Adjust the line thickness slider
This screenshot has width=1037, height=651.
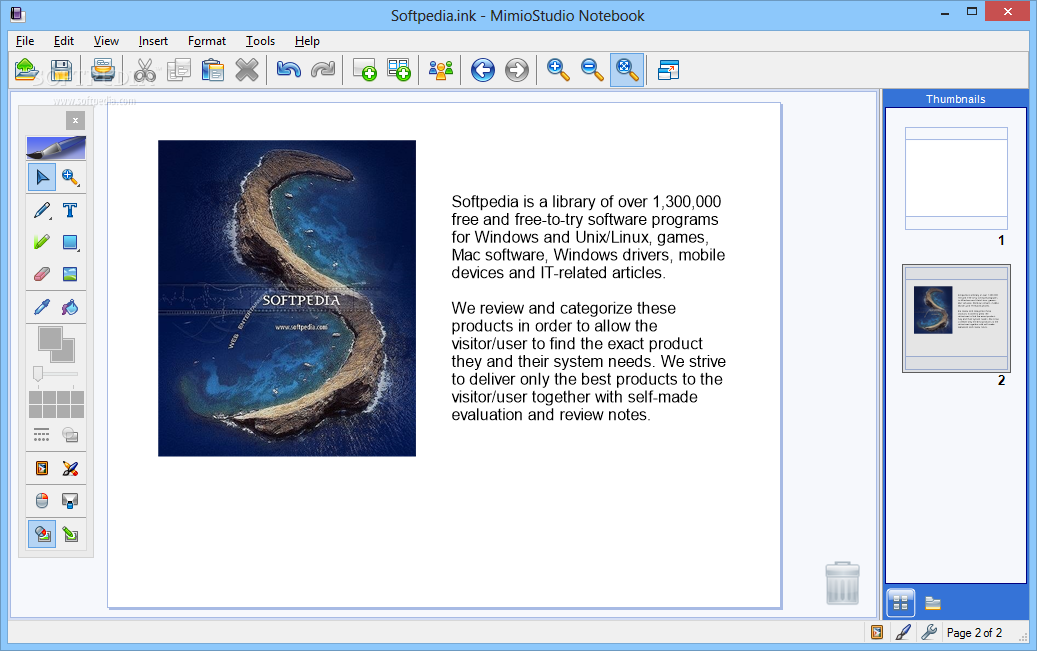(56, 374)
